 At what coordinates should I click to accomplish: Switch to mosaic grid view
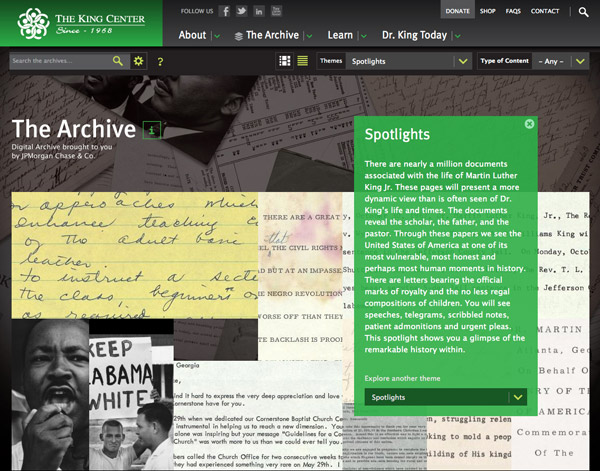point(285,61)
